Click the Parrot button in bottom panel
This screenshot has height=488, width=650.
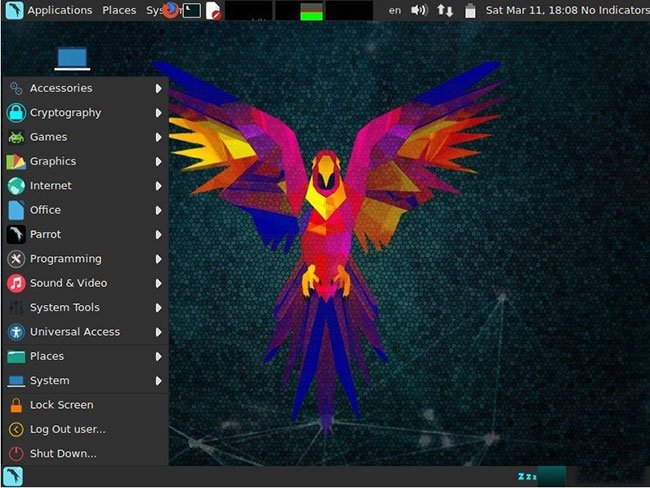tap(13, 476)
